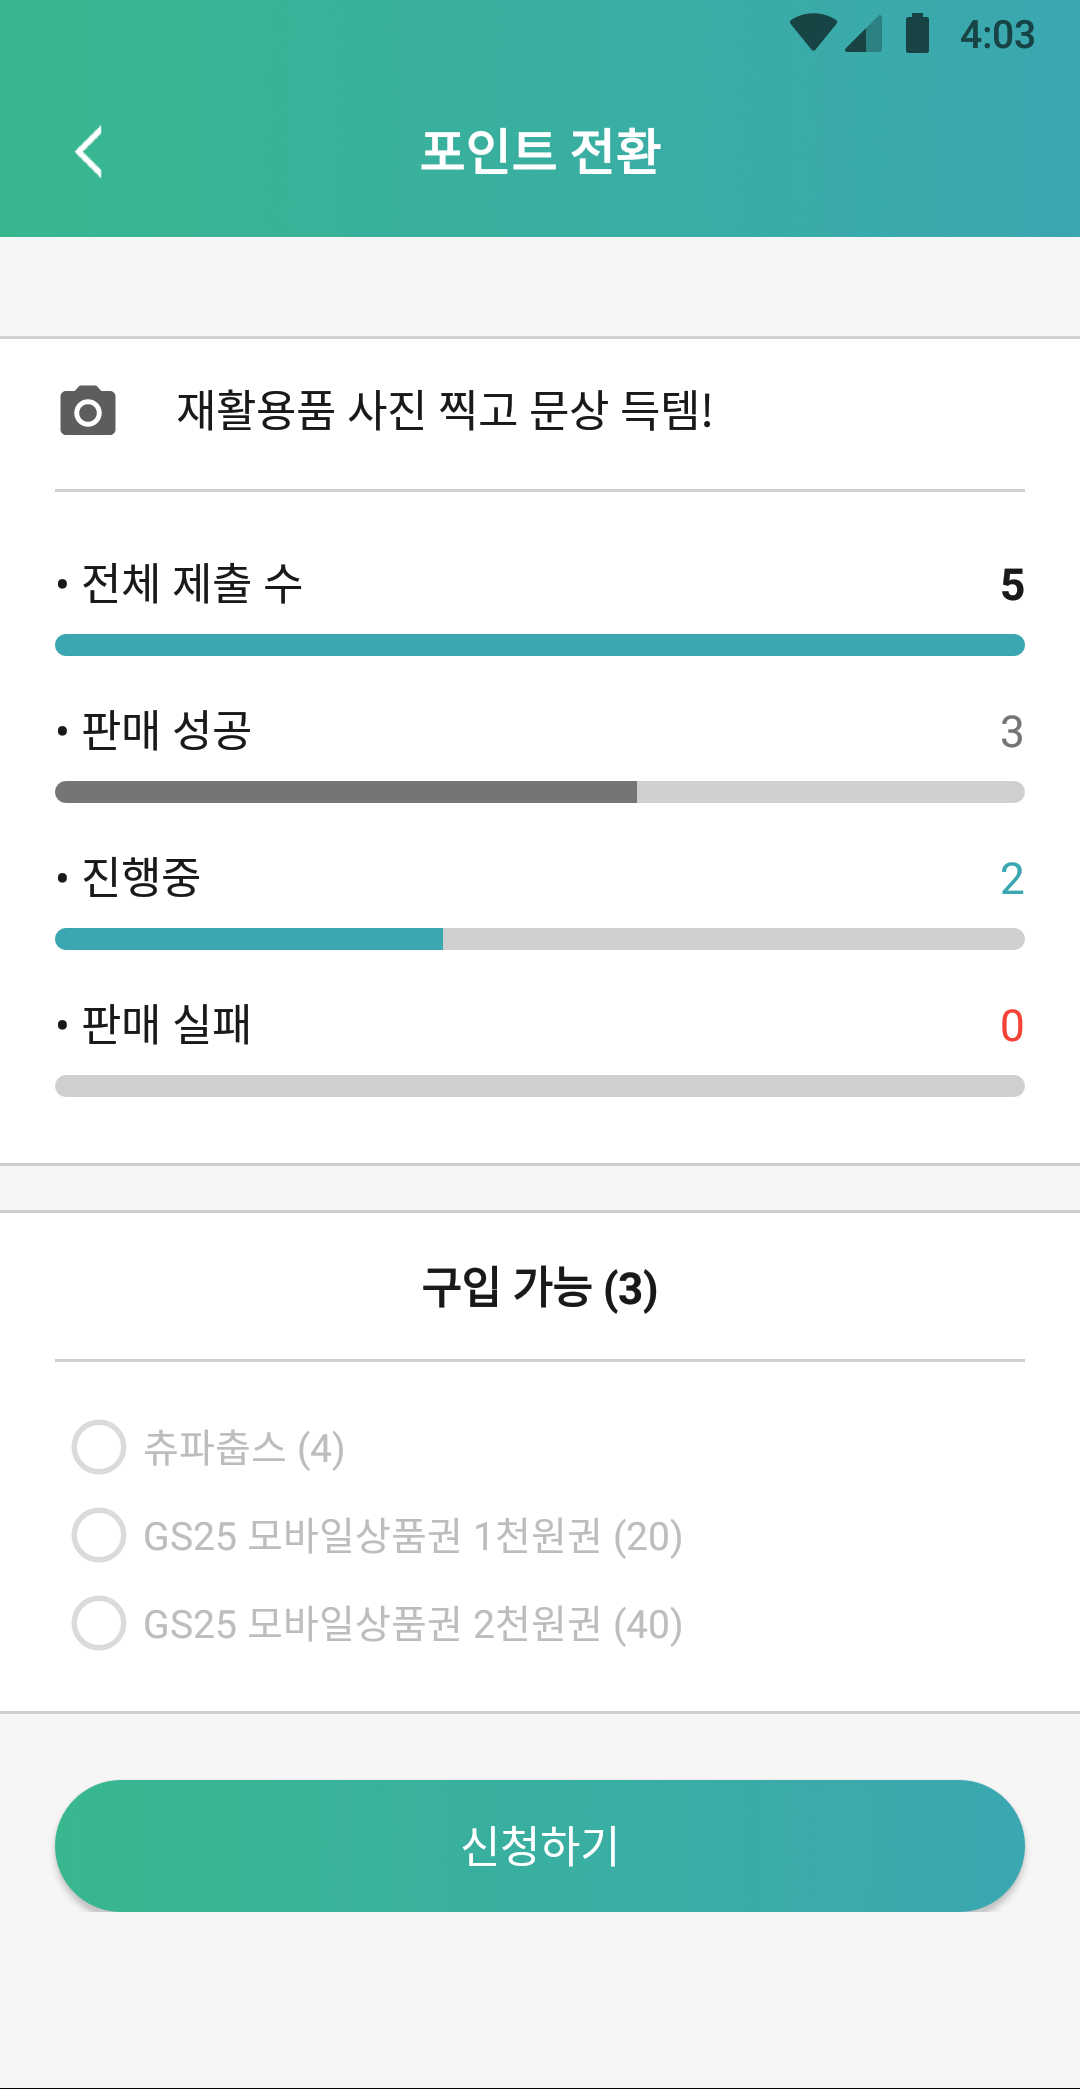The height and width of the screenshot is (2089, 1080).
Task: Tap the 포인트 전환 page title
Action: click(x=540, y=152)
